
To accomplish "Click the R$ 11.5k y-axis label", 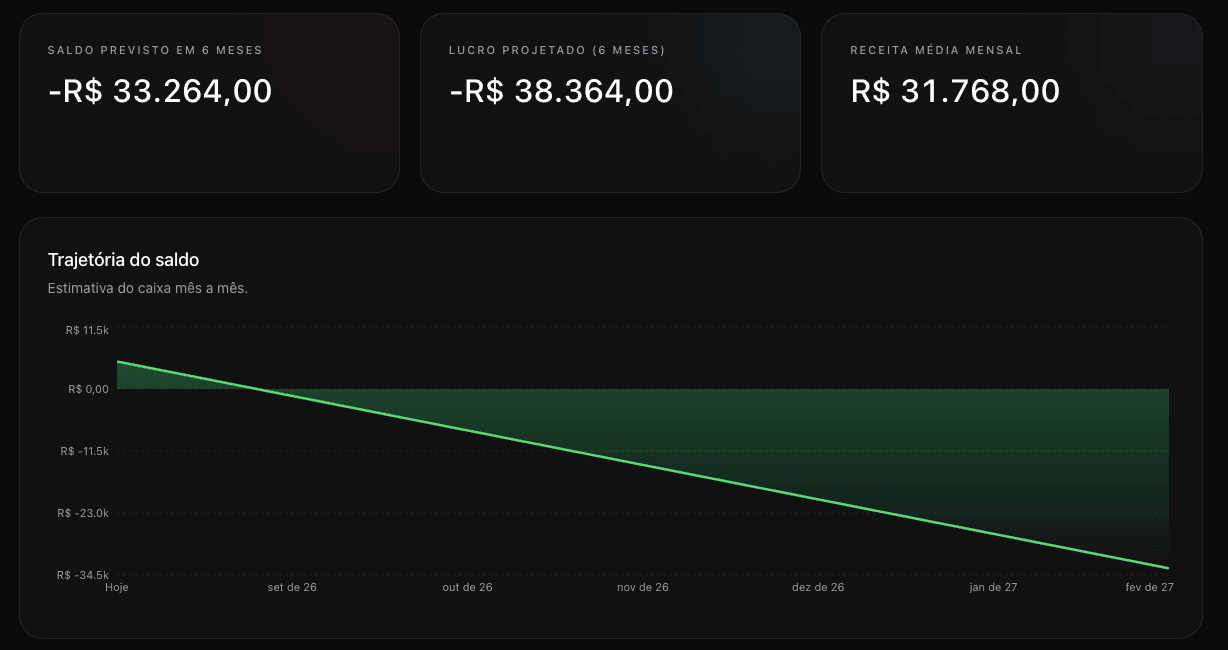I will point(87,329).
